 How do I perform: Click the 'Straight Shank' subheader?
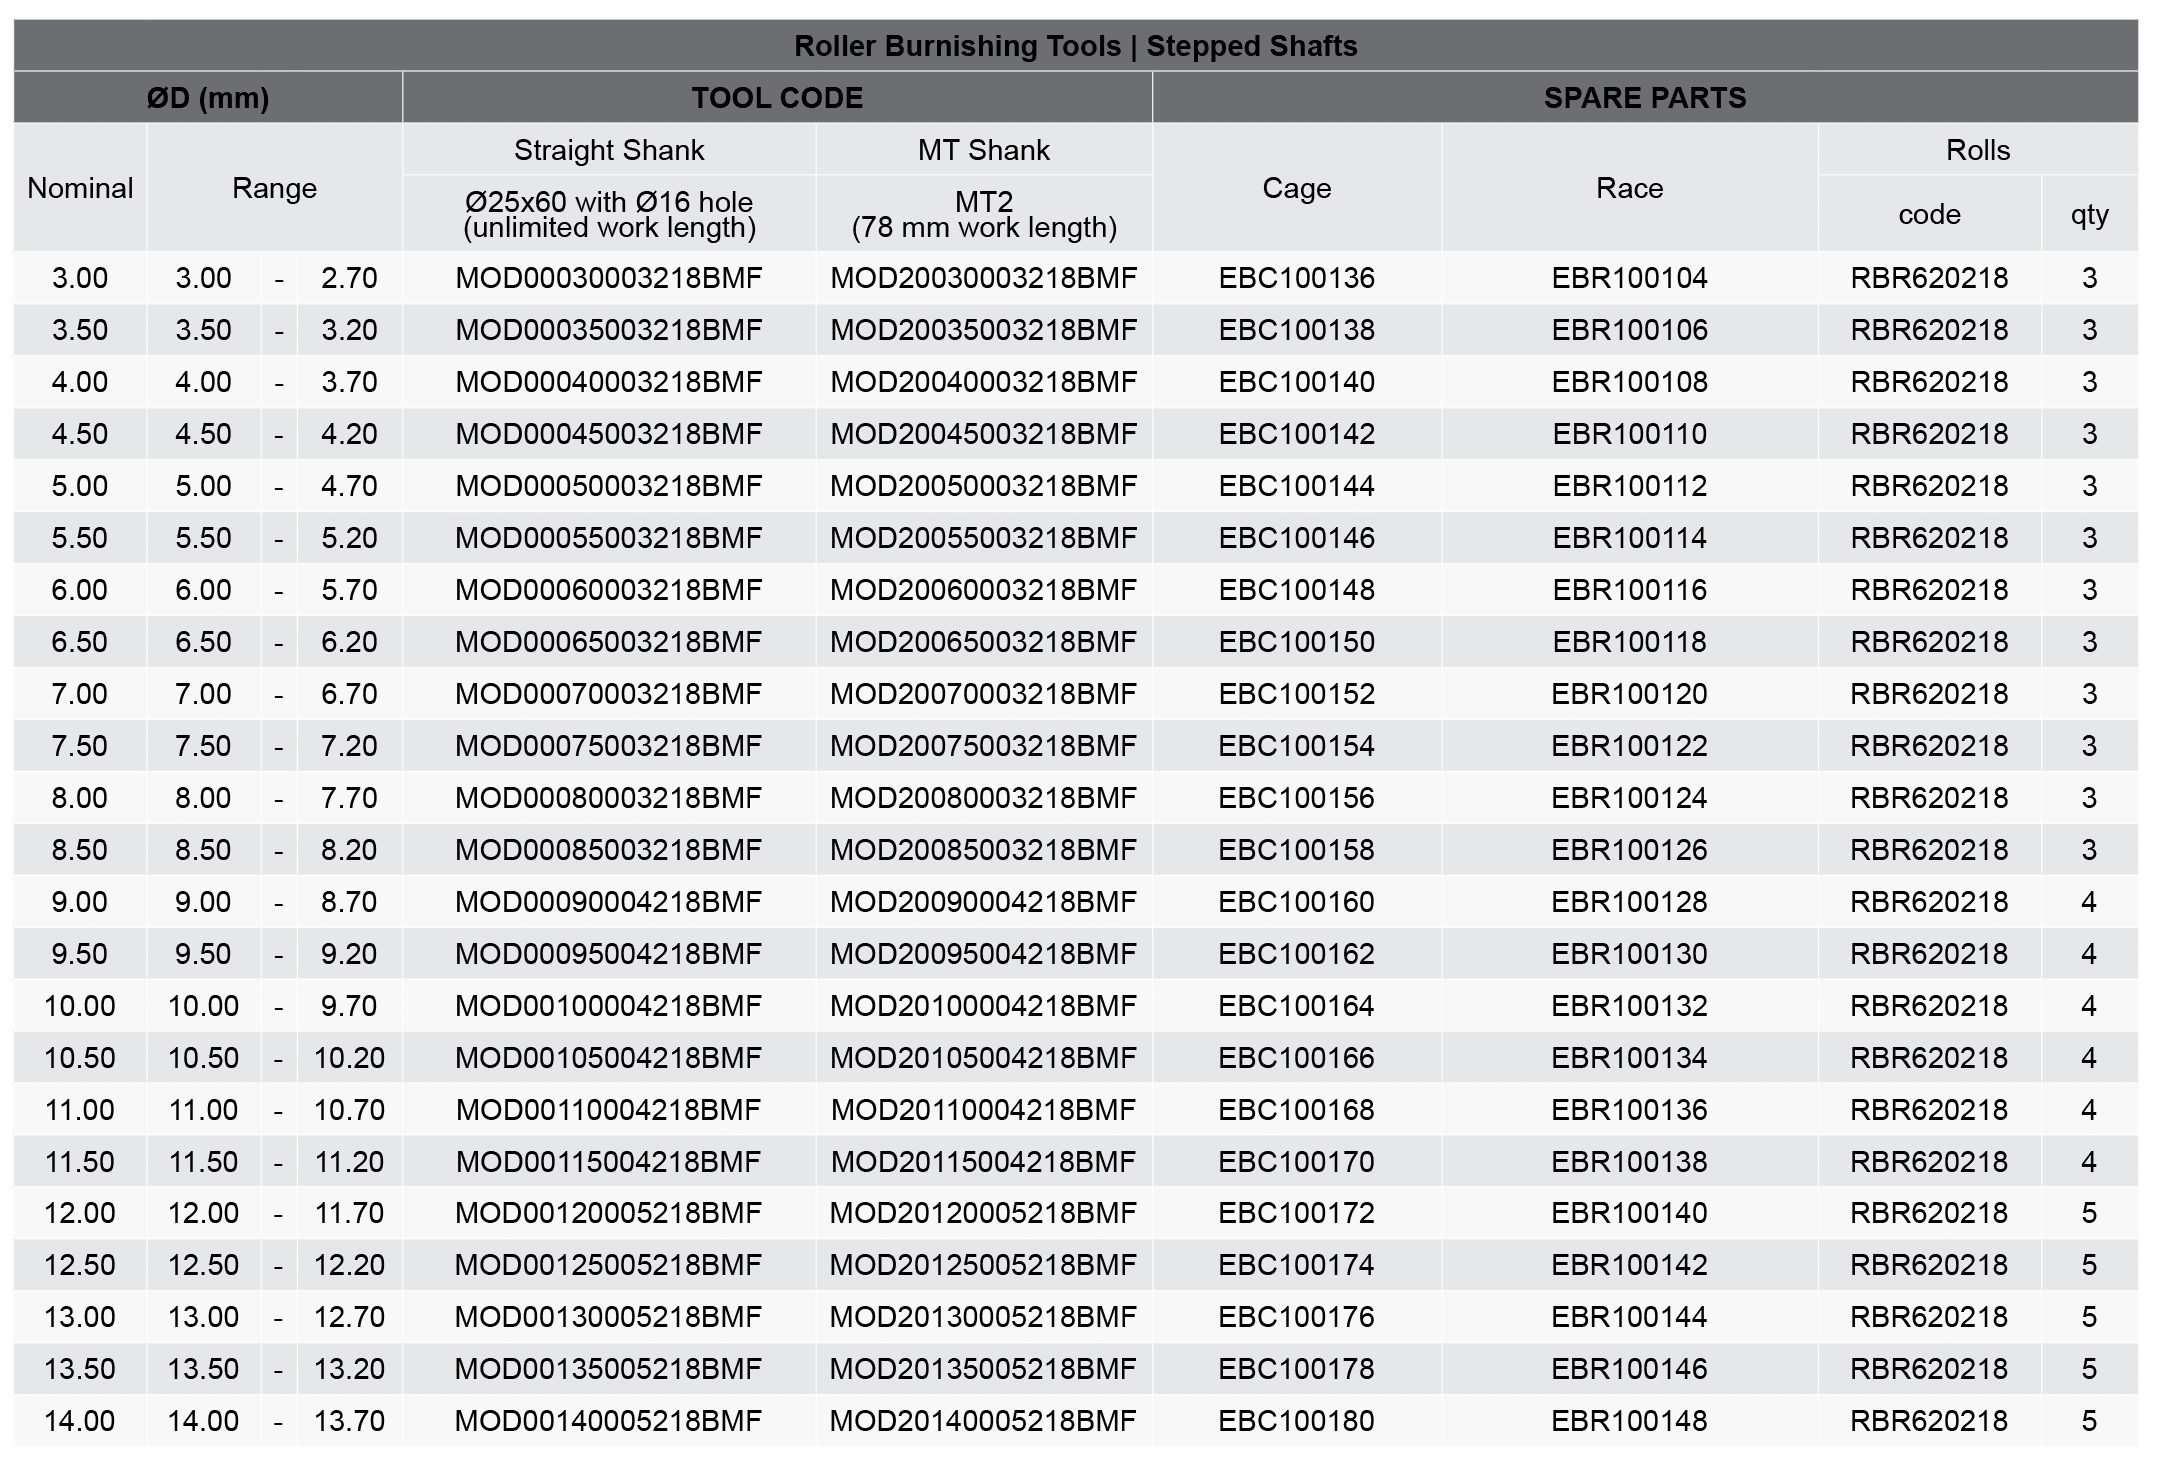(x=609, y=150)
